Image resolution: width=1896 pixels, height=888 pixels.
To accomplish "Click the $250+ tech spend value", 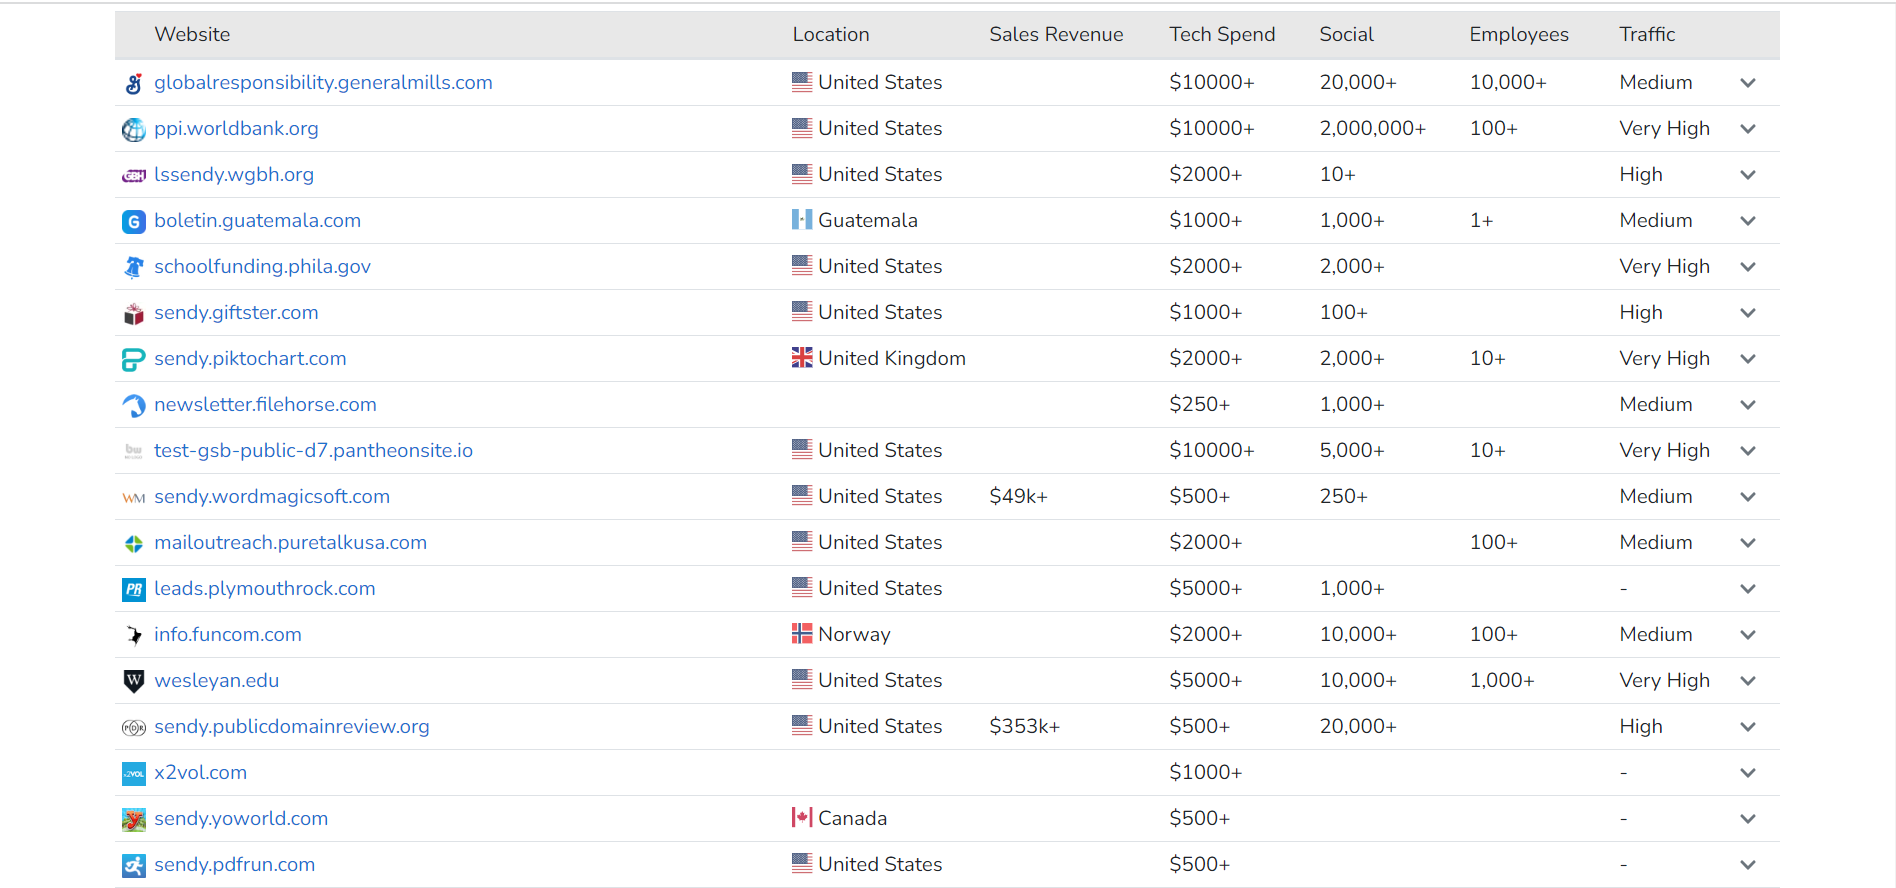I will point(1199,404).
